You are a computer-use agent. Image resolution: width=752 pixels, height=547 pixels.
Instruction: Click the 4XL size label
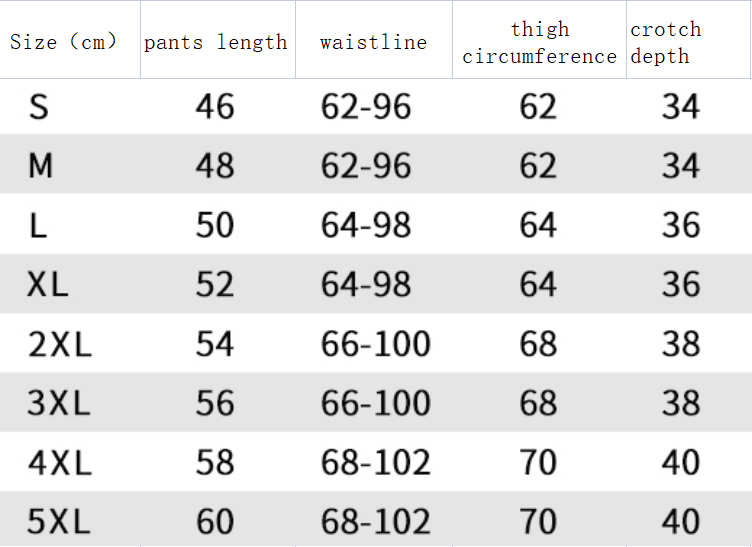point(59,462)
